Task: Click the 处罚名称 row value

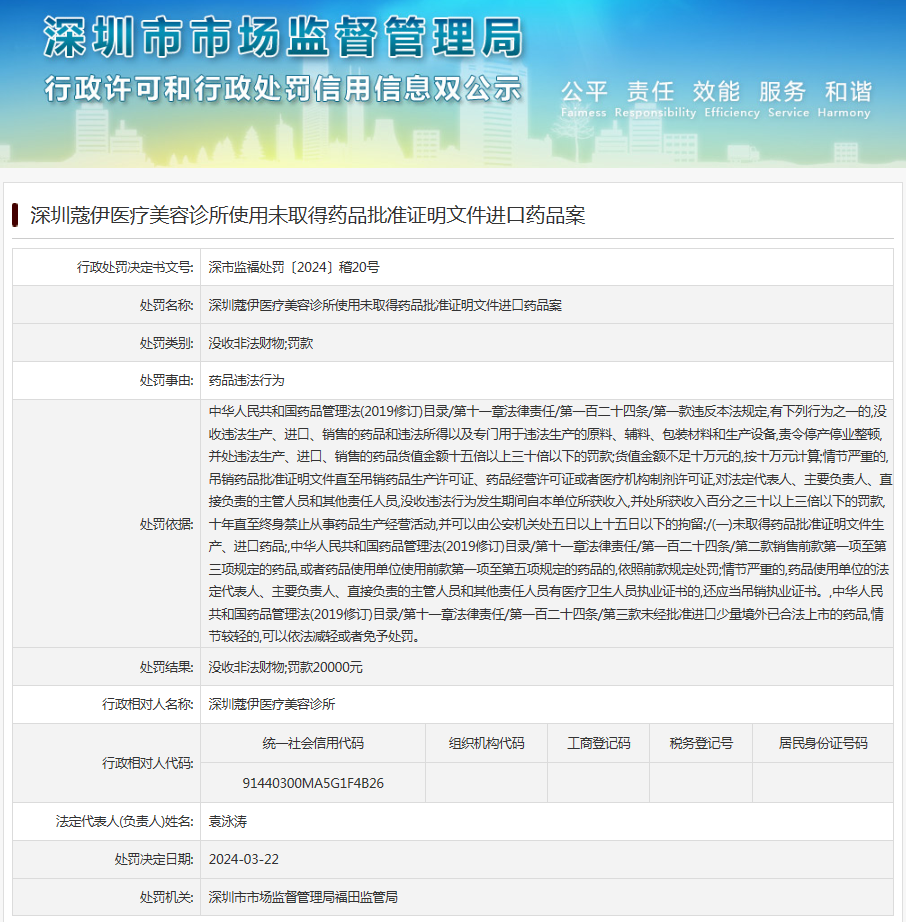Action: pyautogui.click(x=385, y=305)
